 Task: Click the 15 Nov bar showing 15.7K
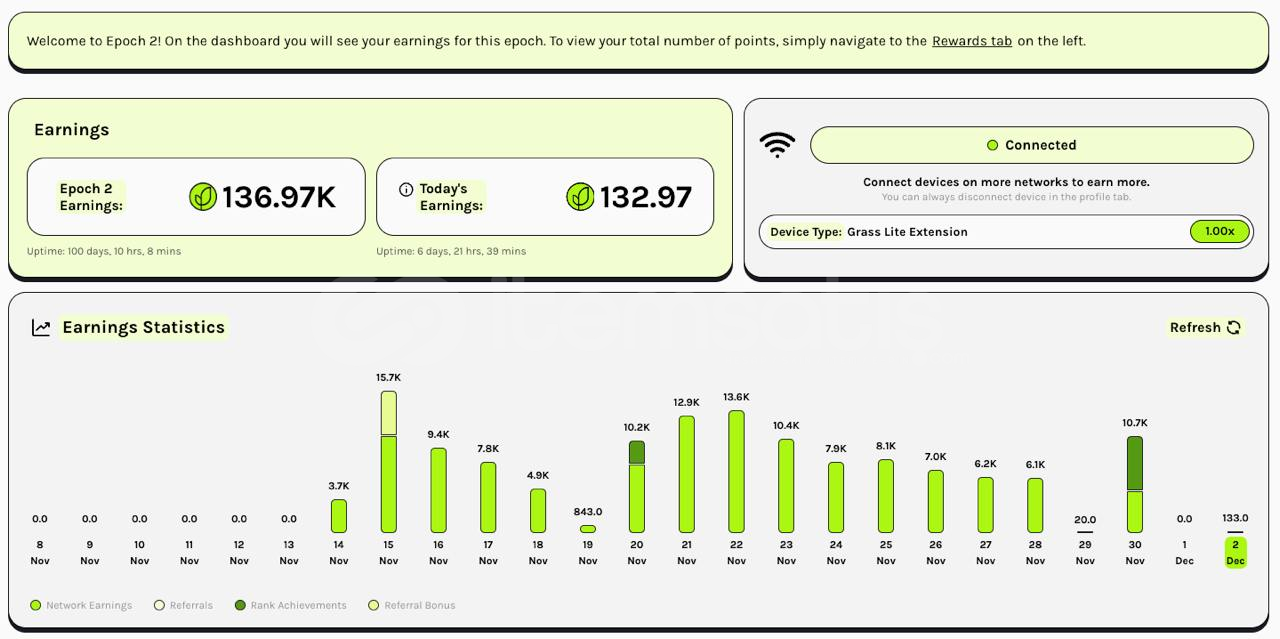(389, 462)
